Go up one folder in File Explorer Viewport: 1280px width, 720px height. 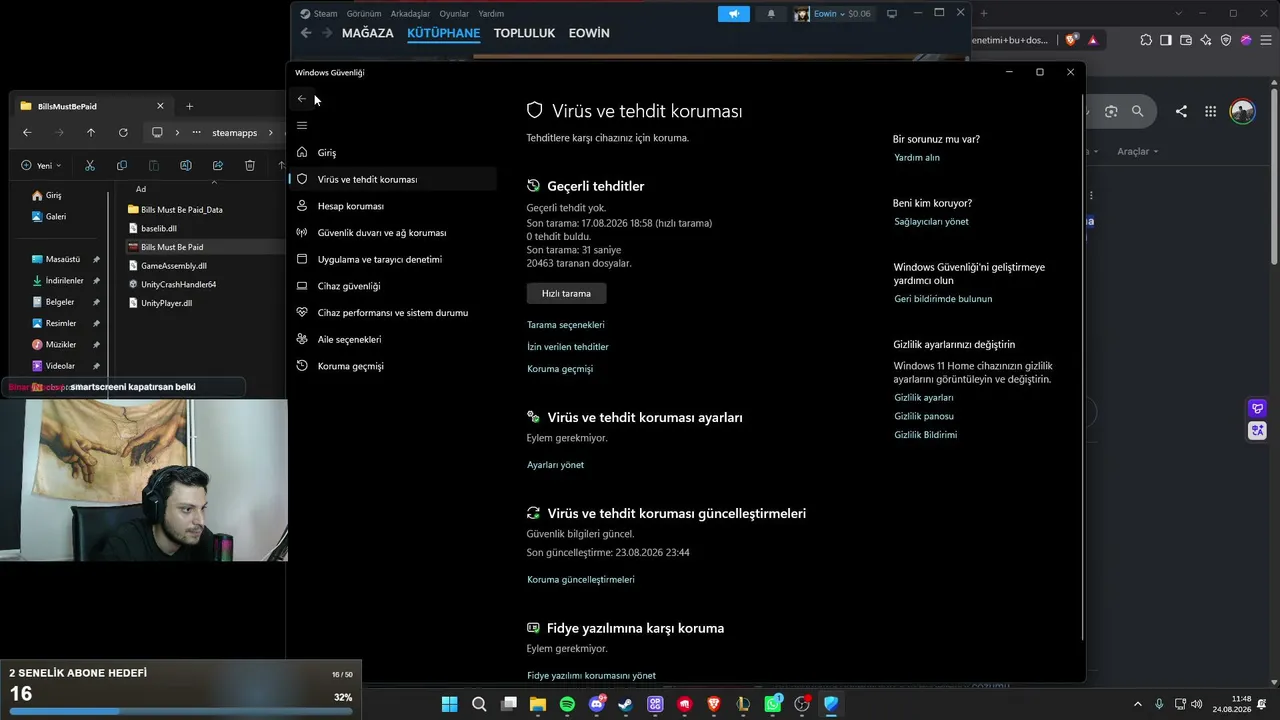point(91,132)
